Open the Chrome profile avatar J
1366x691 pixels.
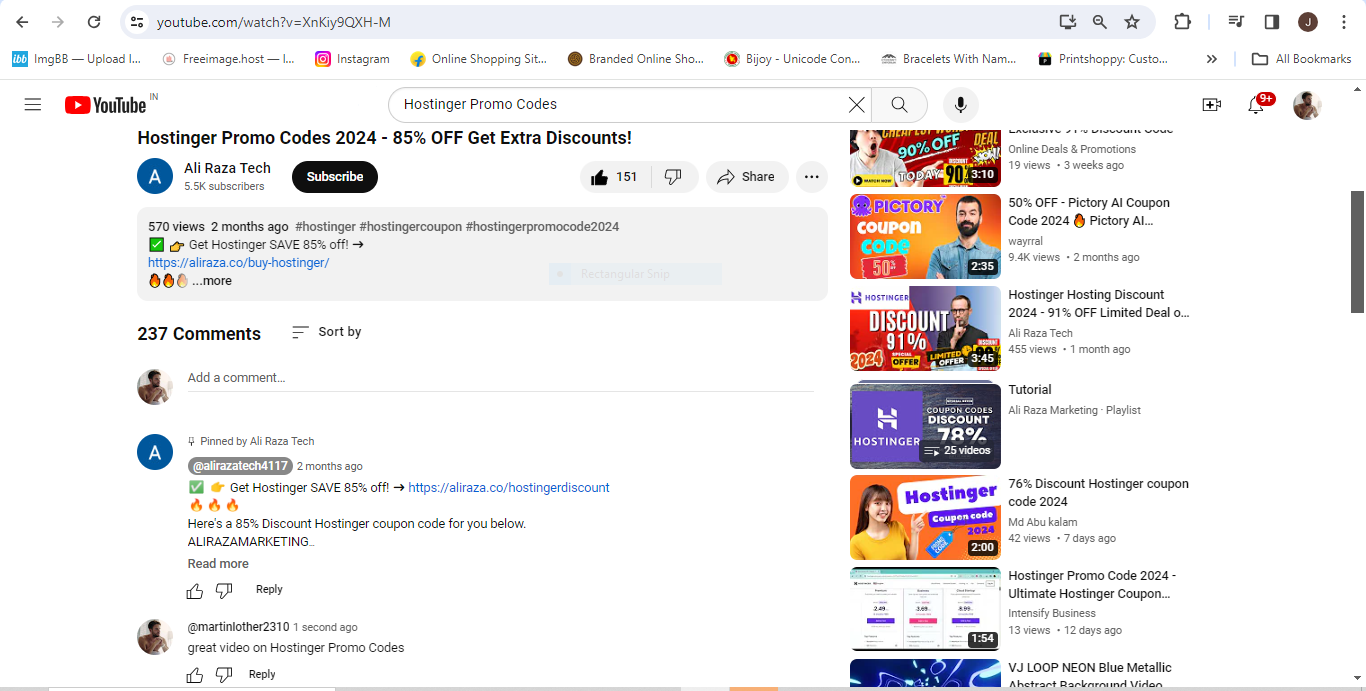pyautogui.click(x=1308, y=22)
